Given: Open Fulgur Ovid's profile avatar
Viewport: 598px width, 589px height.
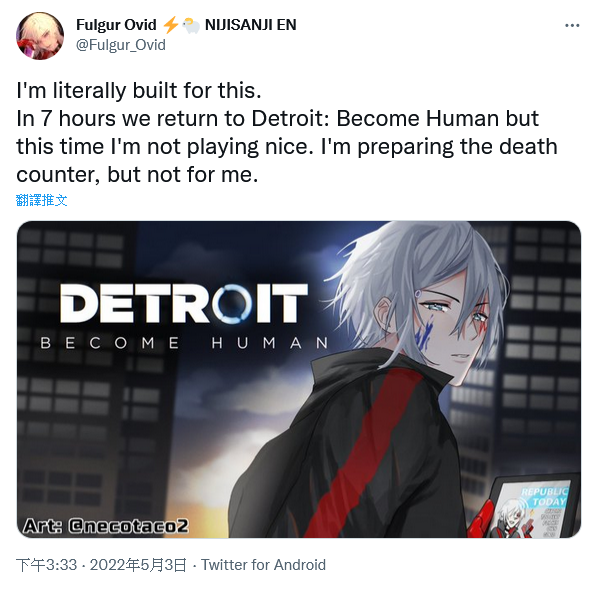Looking at the screenshot, I should [x=40, y=36].
